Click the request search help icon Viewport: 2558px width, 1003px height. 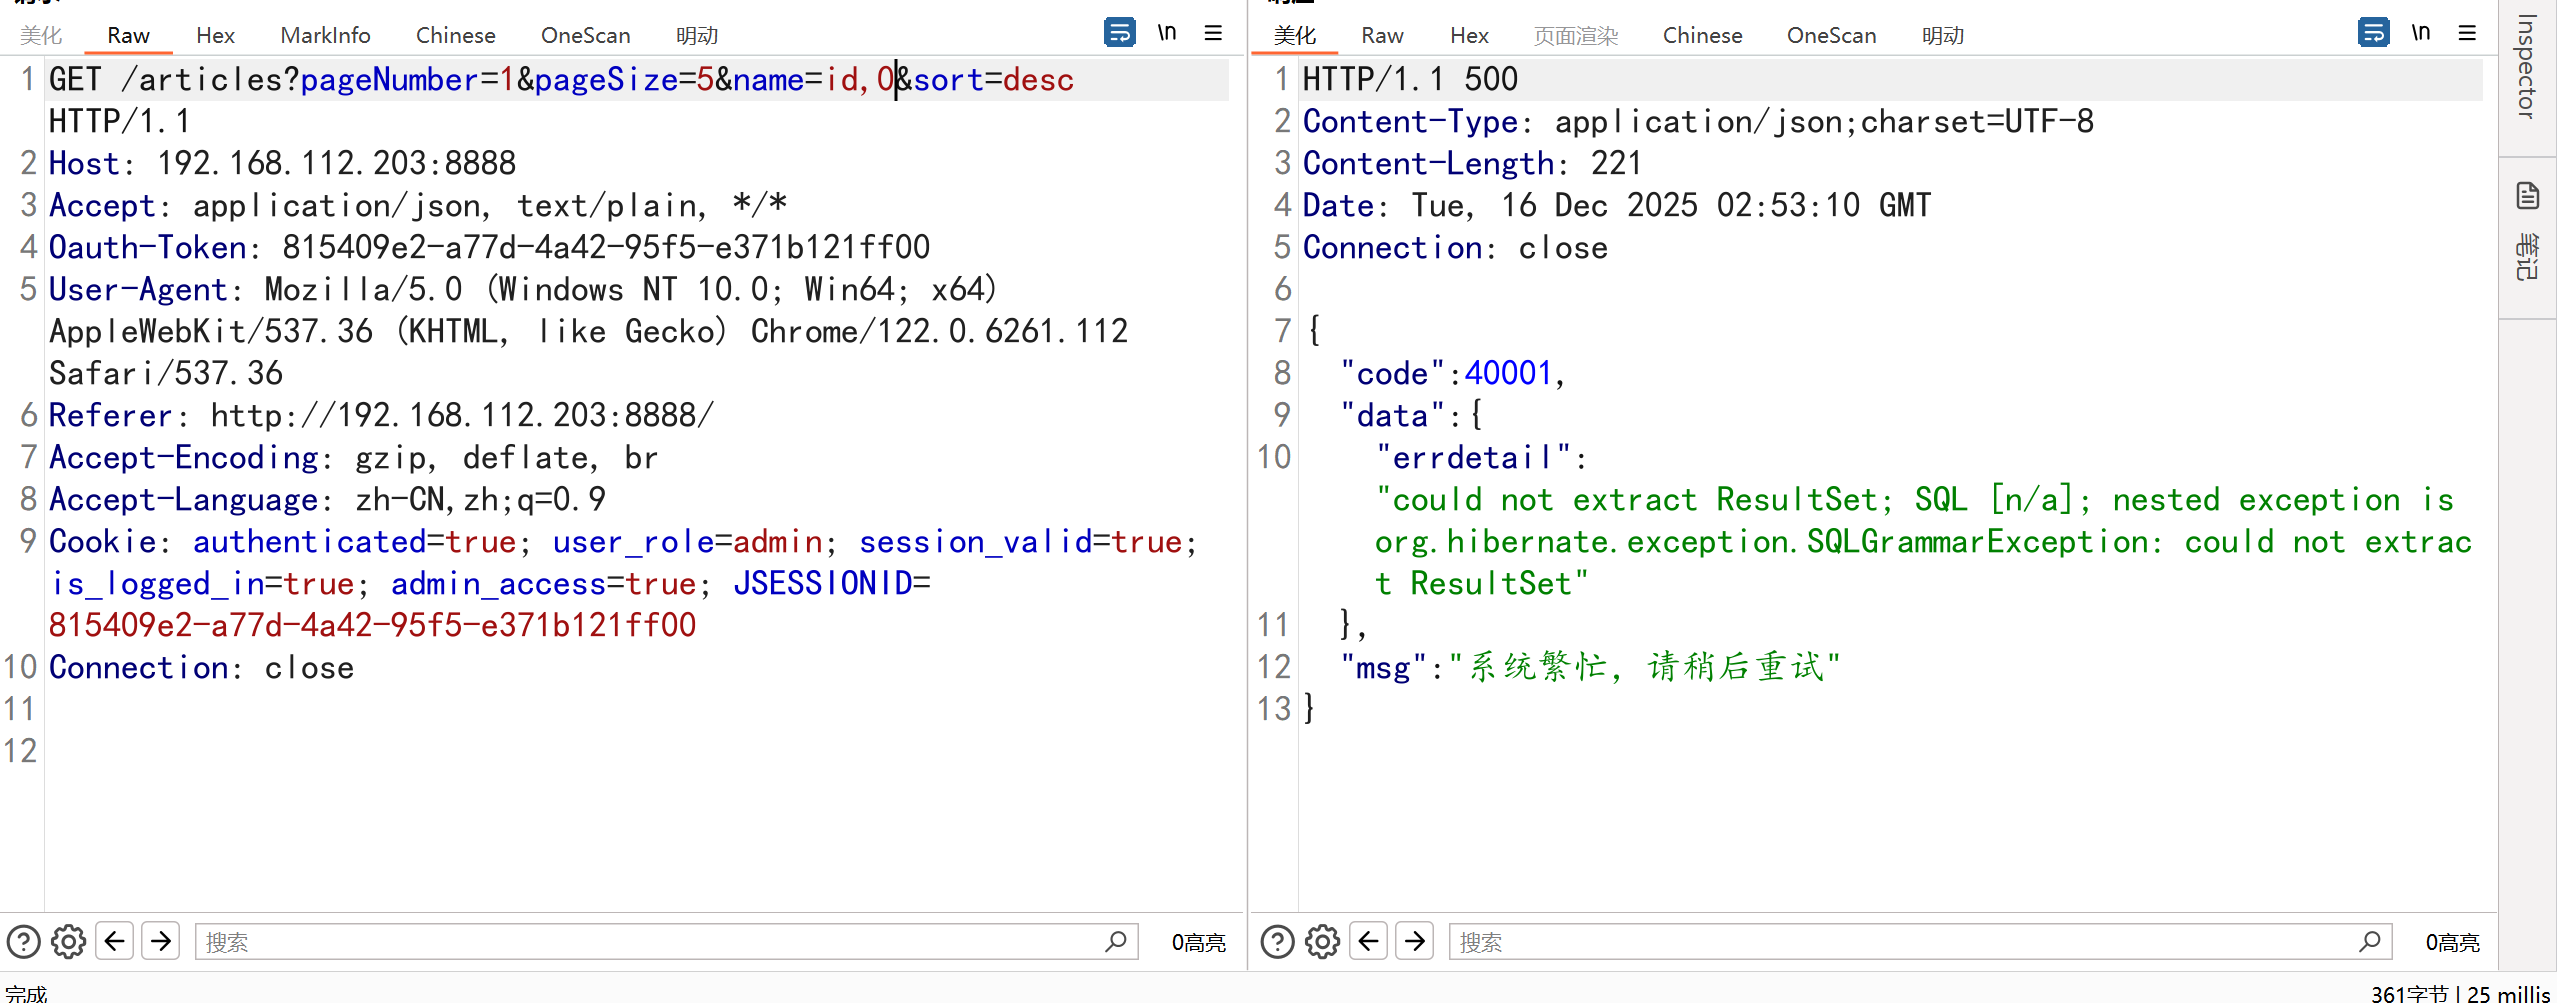coord(23,942)
